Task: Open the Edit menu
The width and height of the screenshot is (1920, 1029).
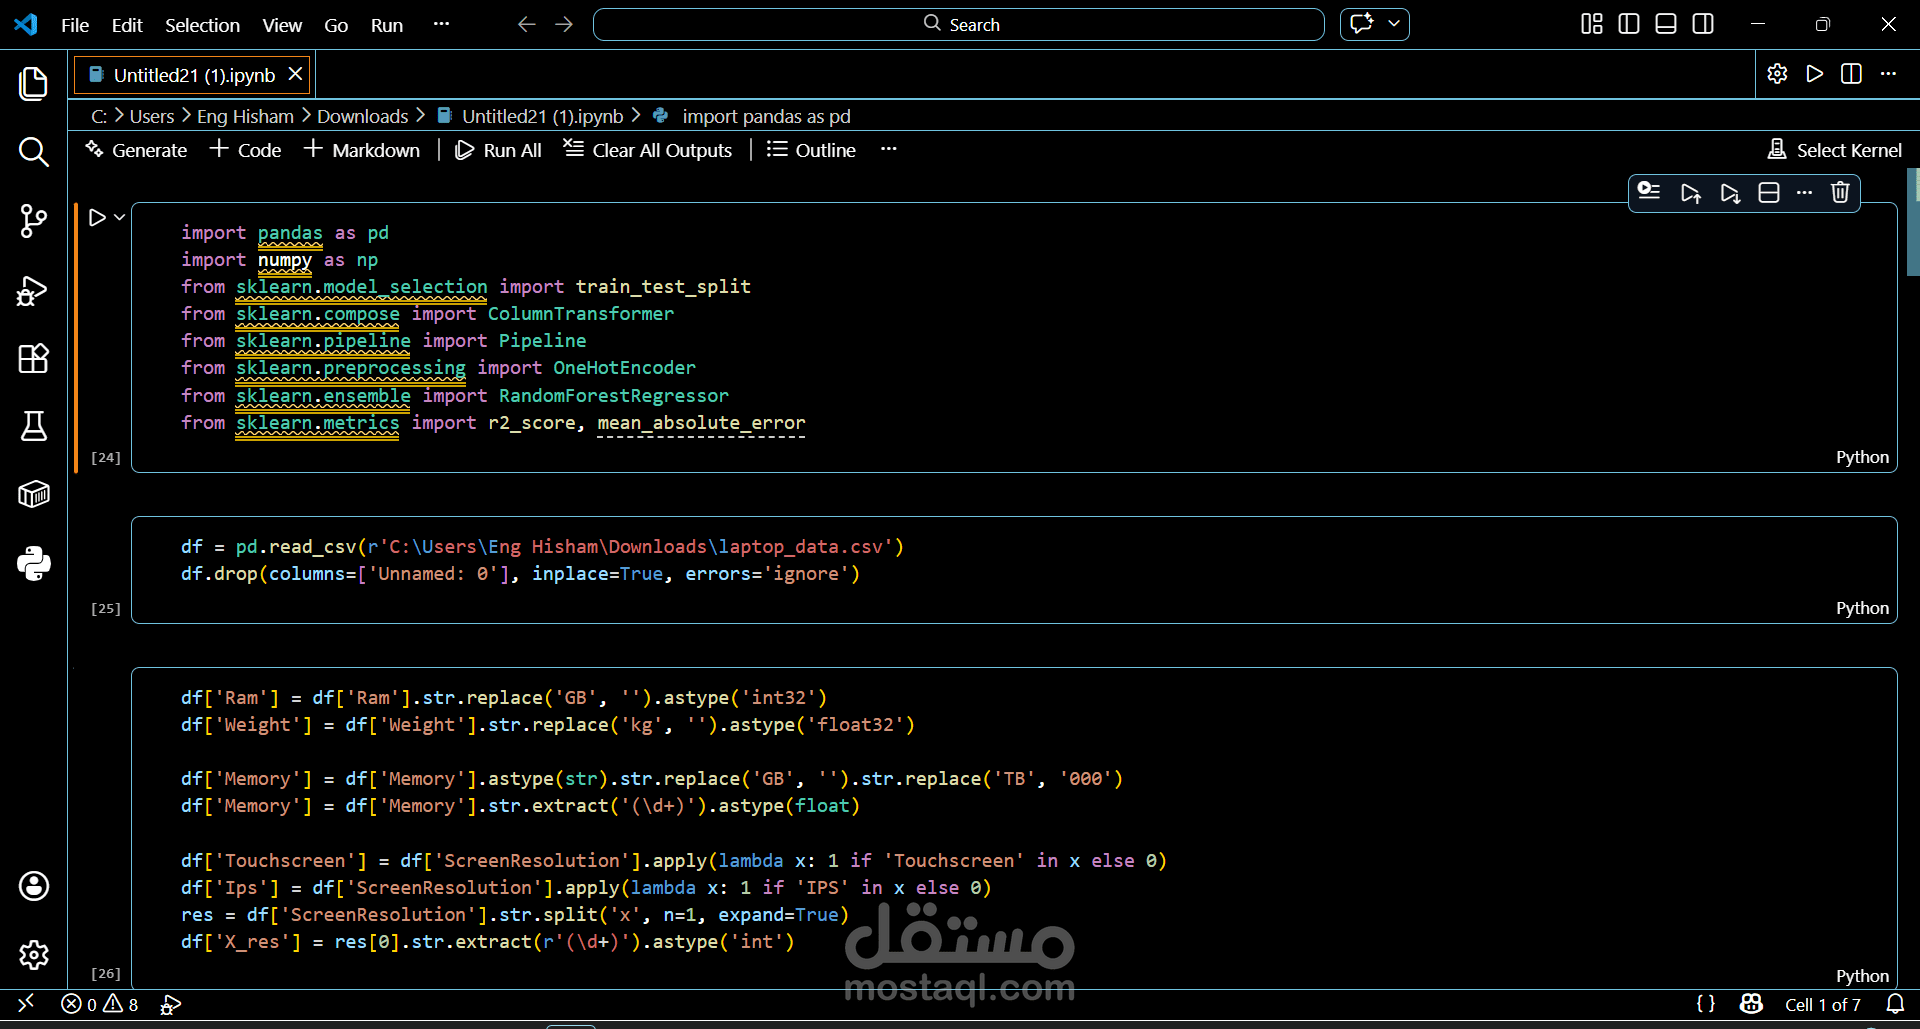Action: [x=127, y=25]
